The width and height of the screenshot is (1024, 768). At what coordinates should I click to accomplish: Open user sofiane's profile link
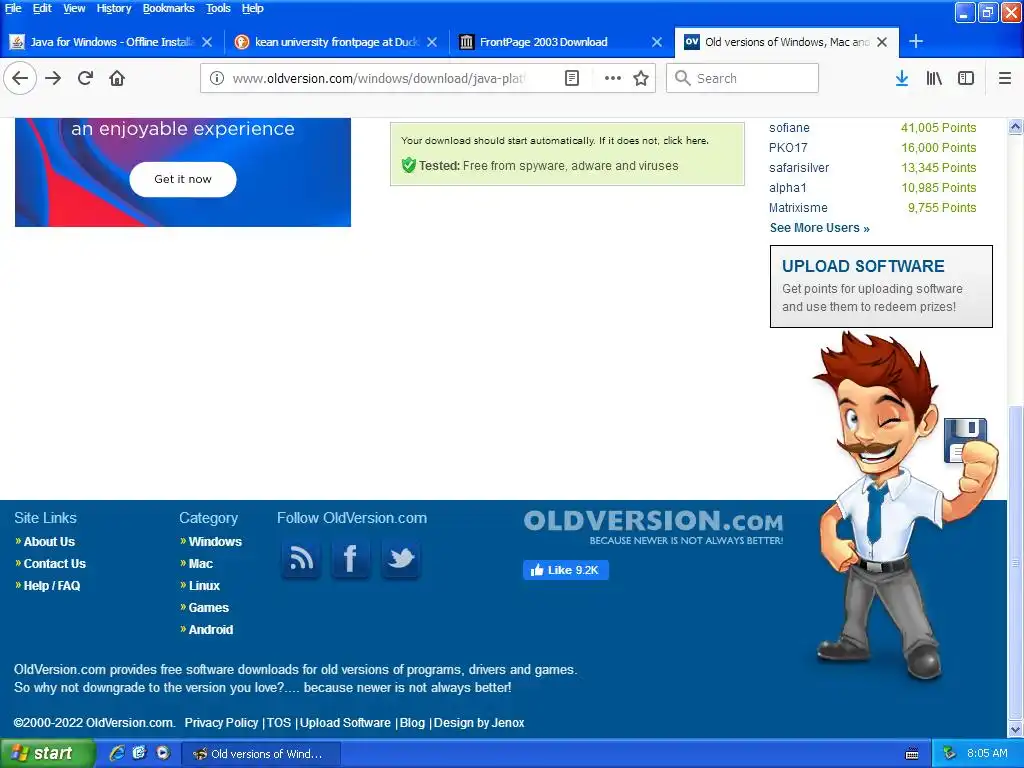[789, 128]
